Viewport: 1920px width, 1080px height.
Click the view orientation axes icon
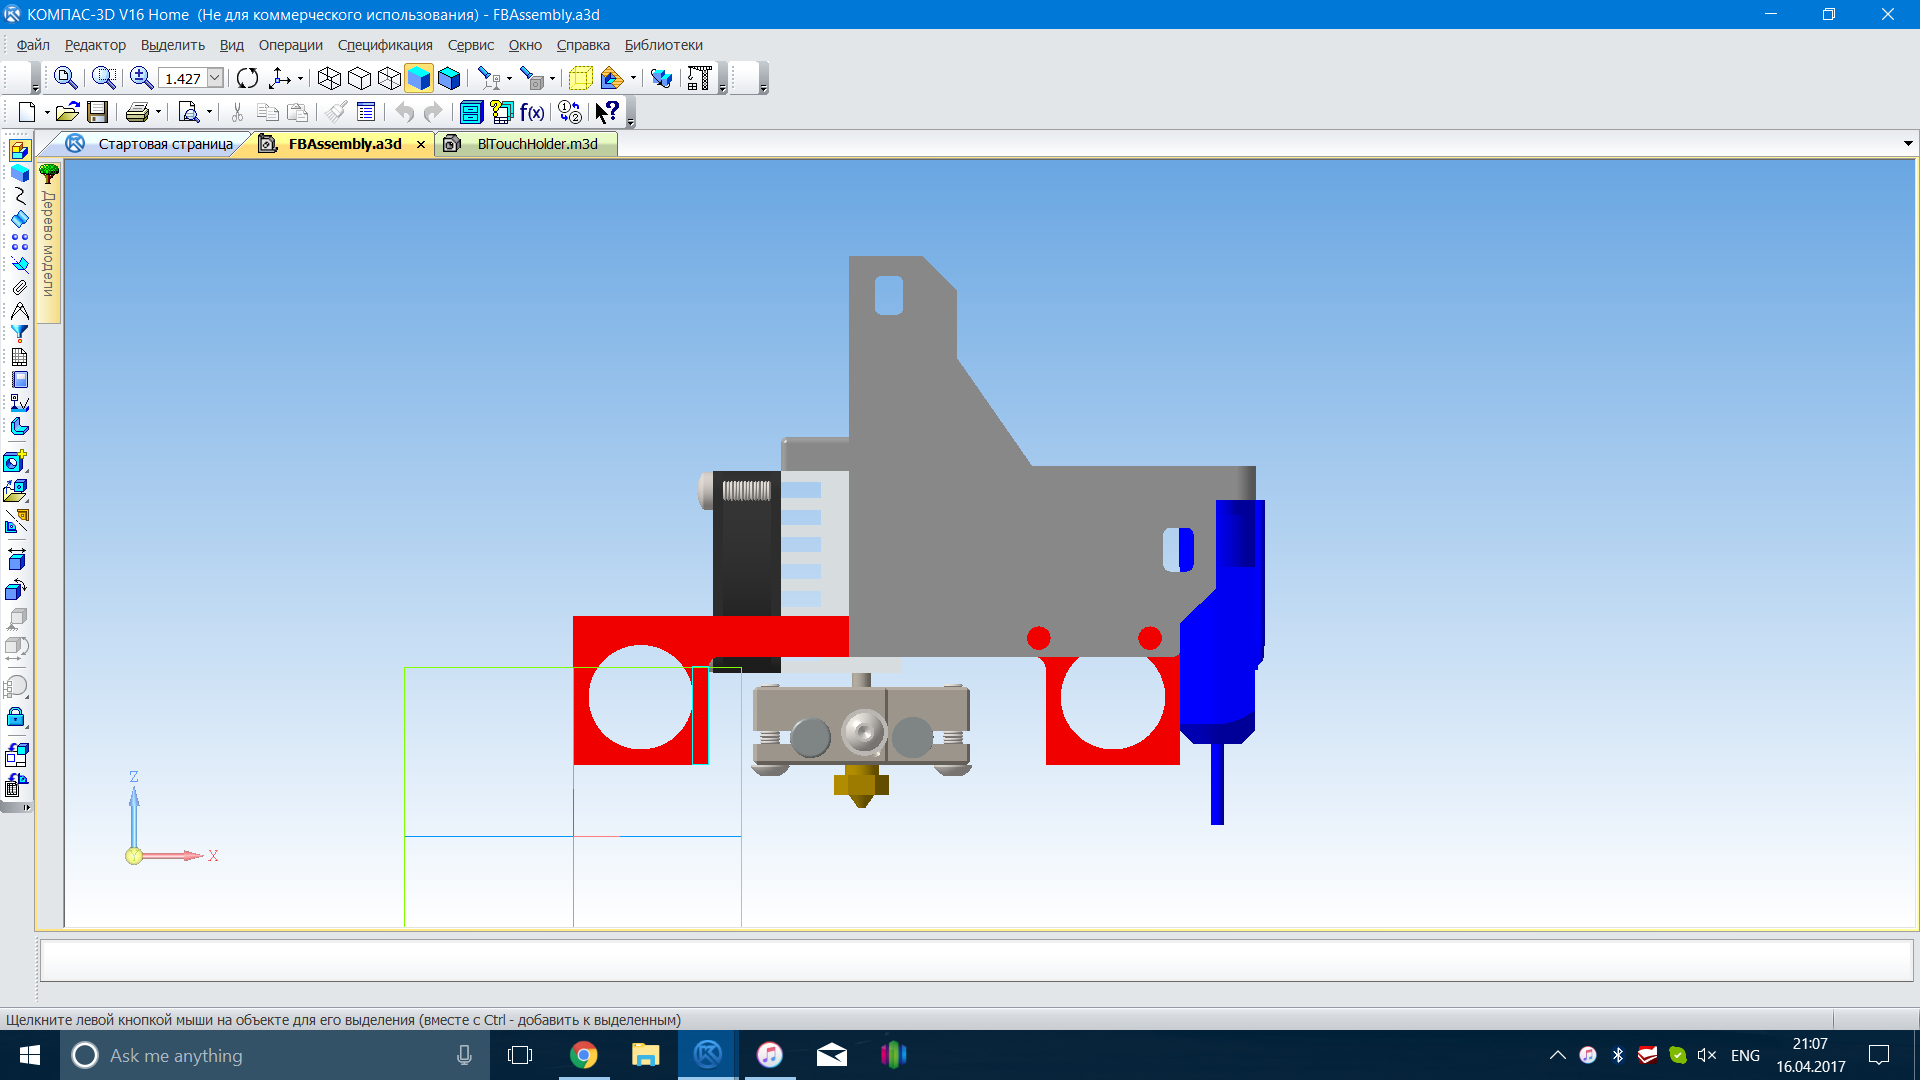(x=280, y=78)
